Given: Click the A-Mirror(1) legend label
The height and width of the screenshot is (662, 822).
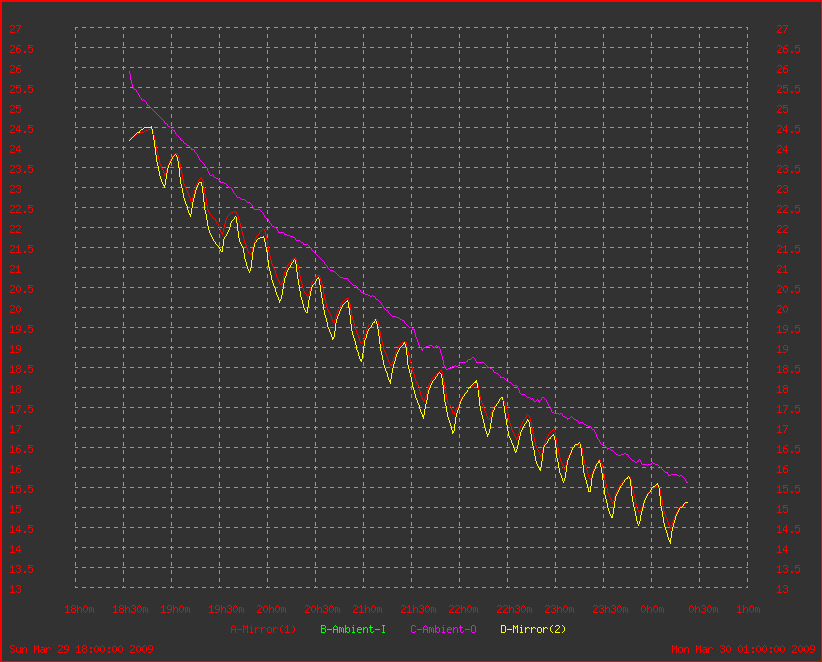Looking at the screenshot, I should coord(263,629).
